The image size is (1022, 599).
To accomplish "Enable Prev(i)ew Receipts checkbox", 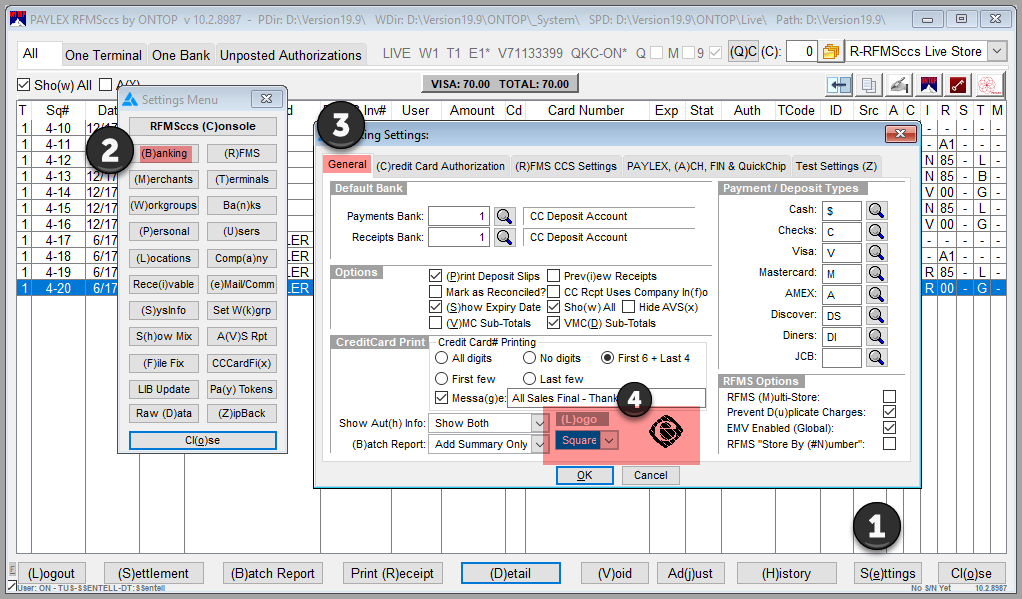I will pos(553,276).
